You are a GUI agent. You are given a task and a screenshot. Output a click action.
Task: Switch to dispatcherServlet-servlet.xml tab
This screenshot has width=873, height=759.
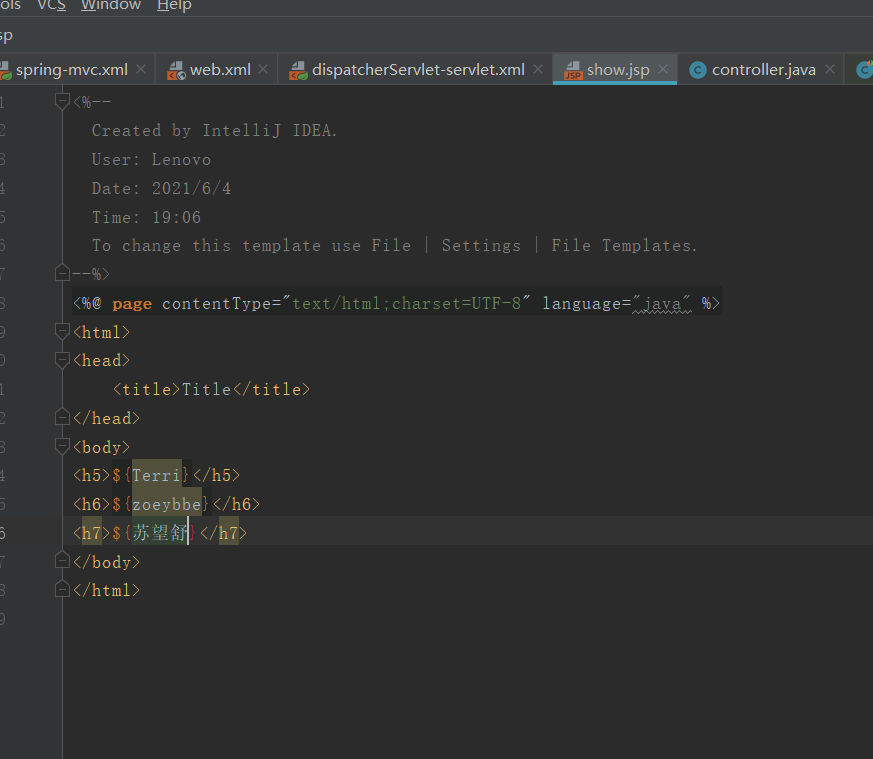[418, 70]
